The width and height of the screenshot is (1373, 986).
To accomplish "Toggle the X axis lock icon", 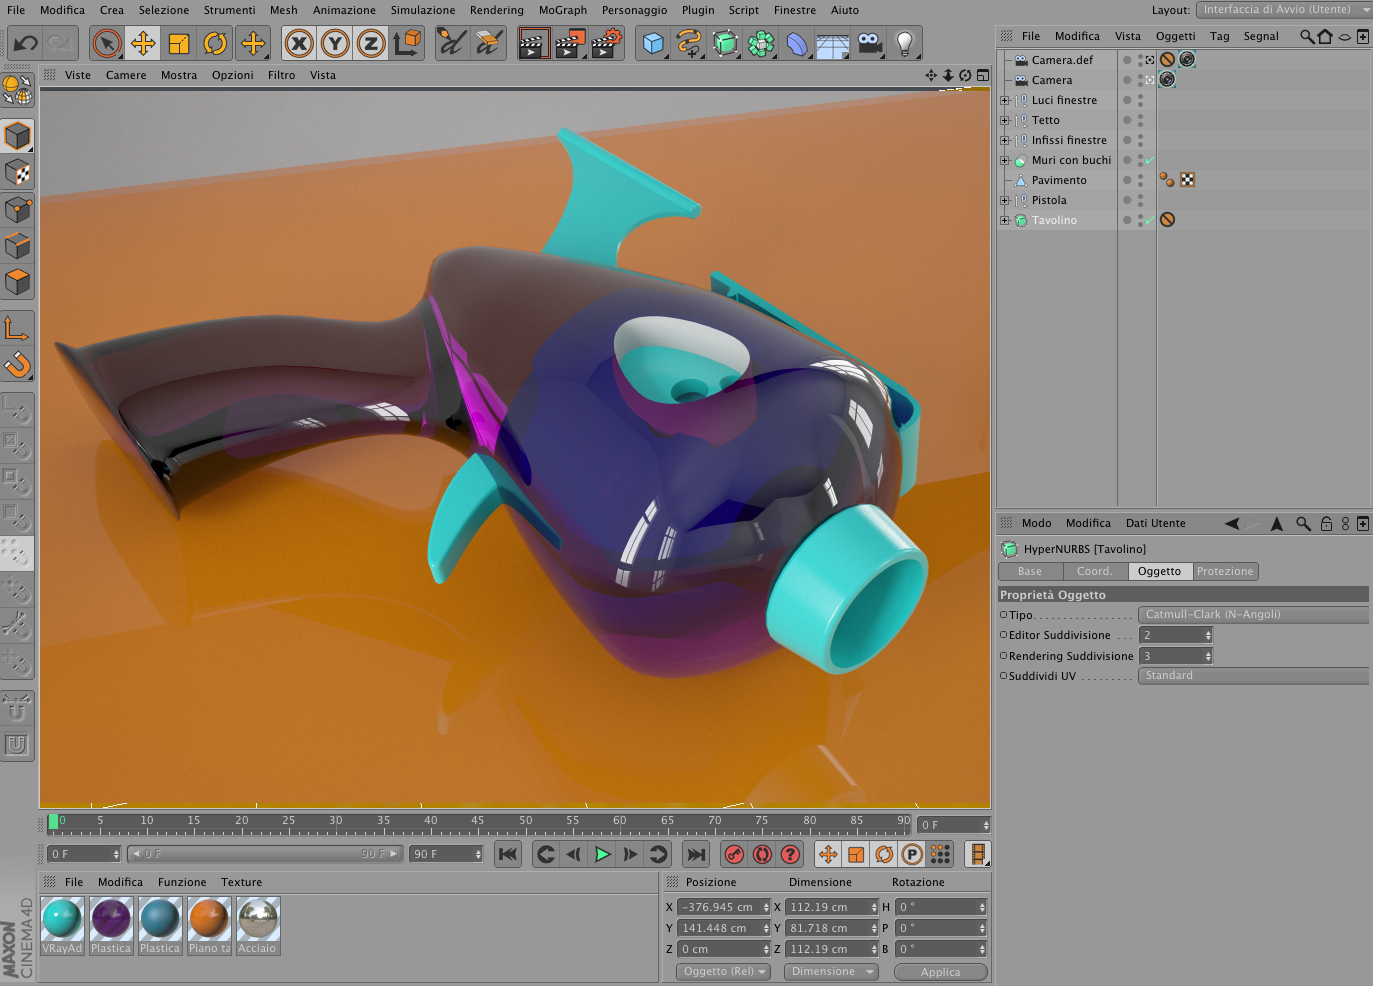I will (299, 43).
